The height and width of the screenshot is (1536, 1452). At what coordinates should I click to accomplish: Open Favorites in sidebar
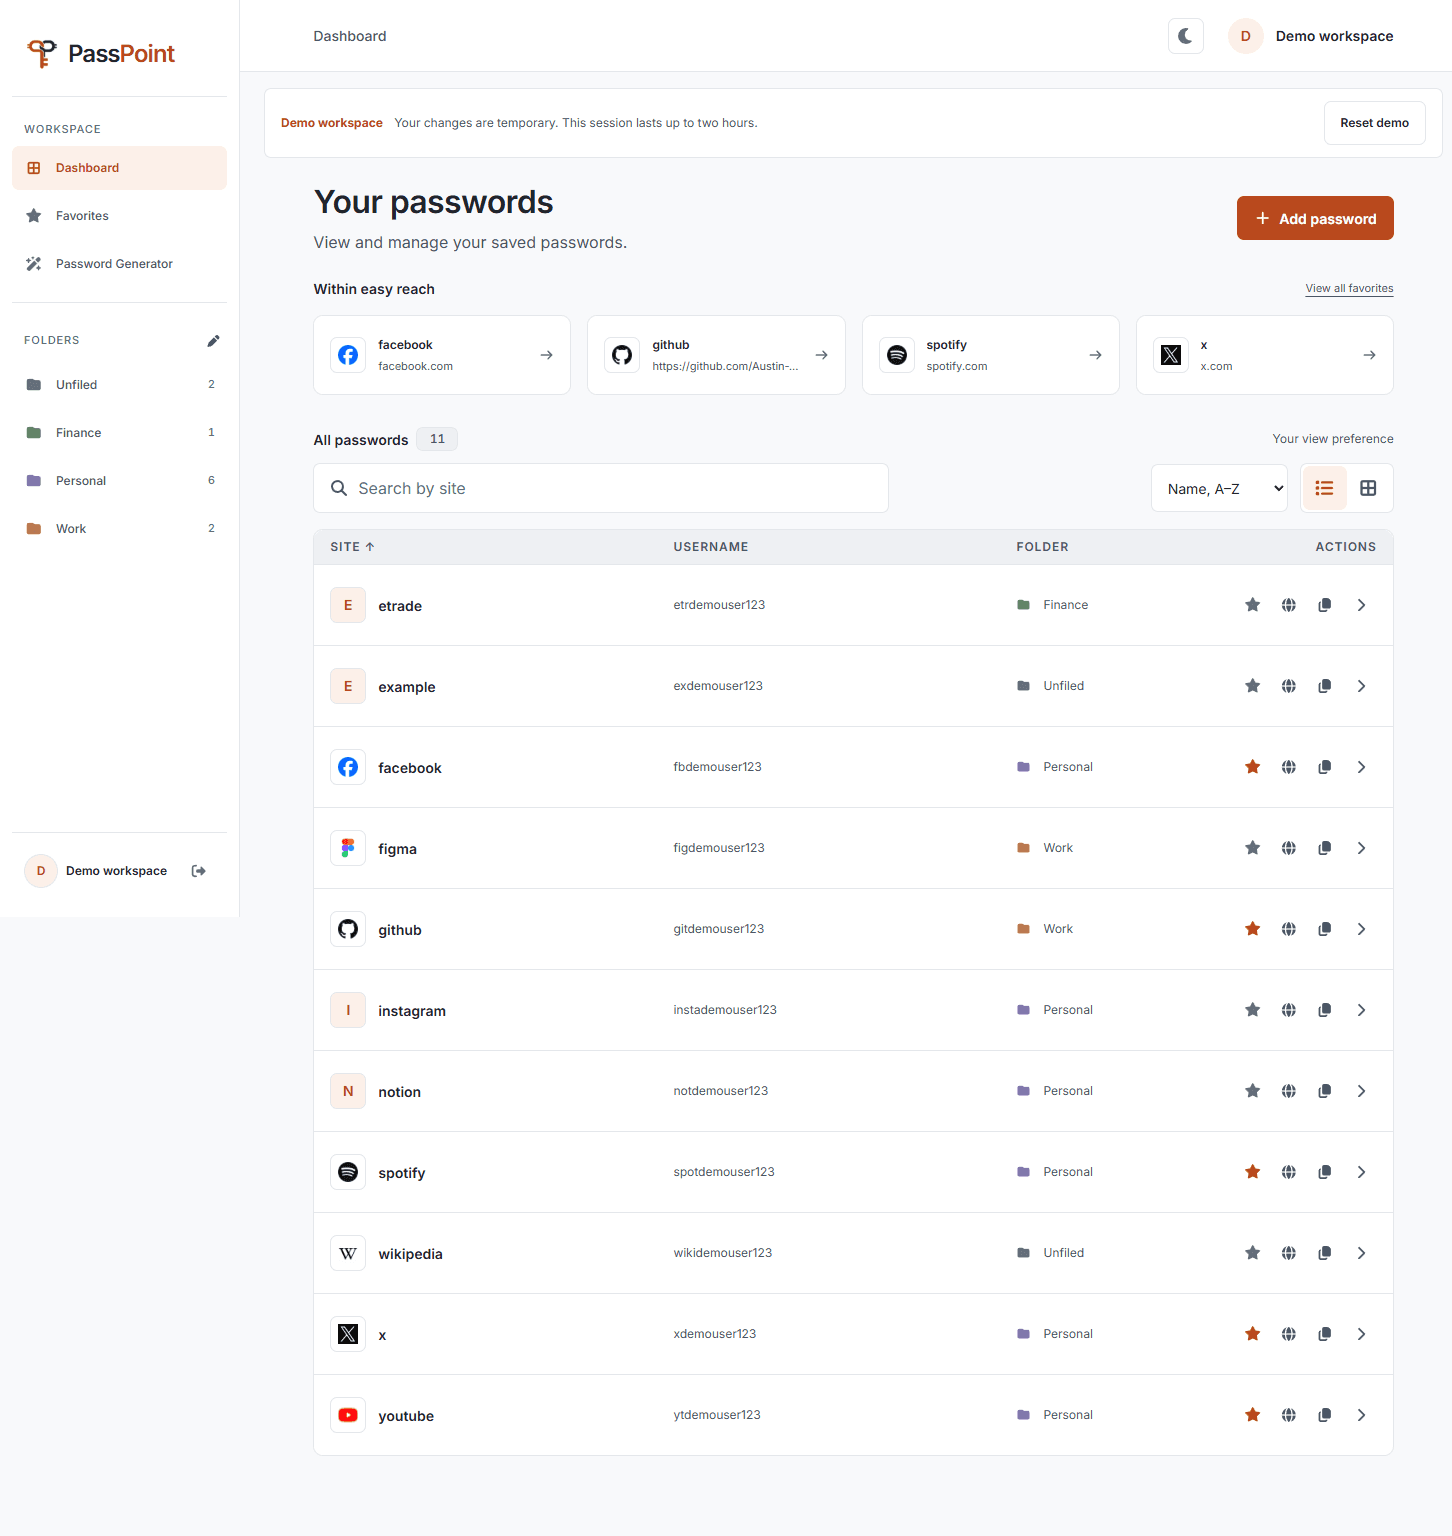(119, 216)
